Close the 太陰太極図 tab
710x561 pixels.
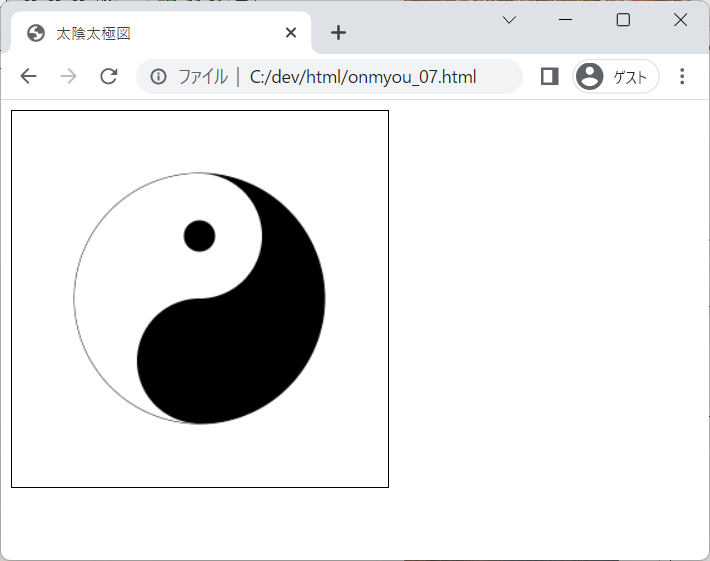[291, 33]
